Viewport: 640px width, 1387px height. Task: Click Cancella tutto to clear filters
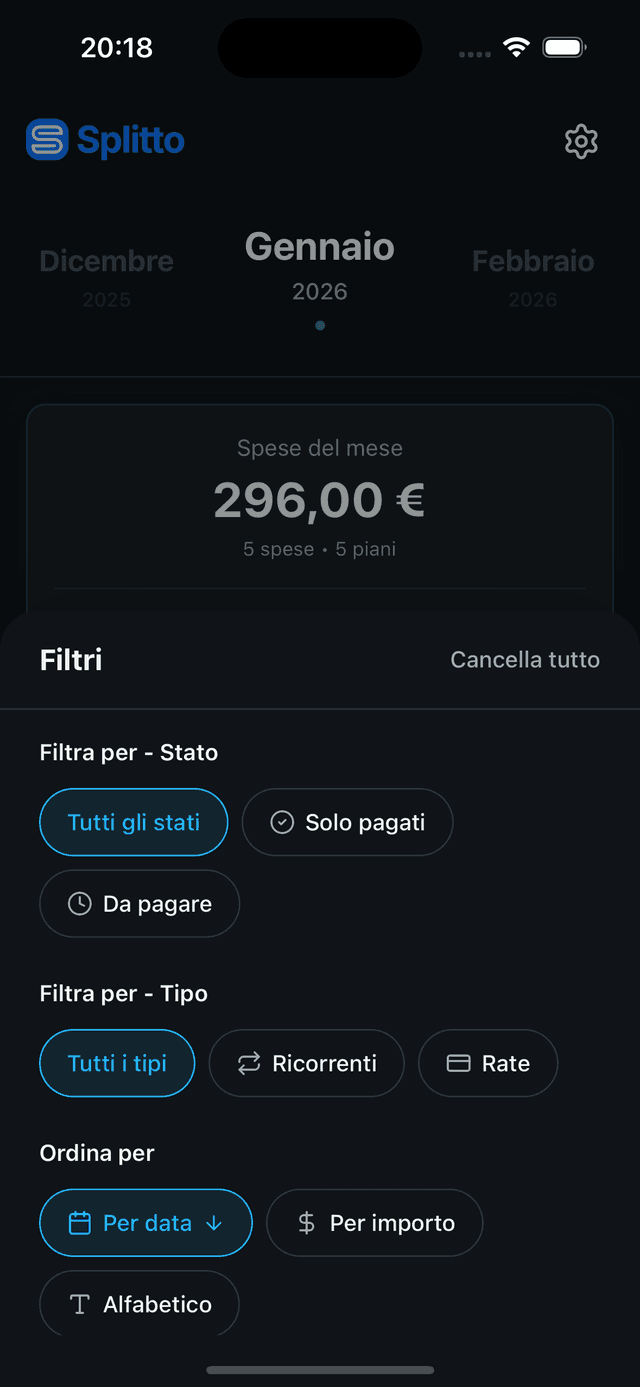(525, 659)
